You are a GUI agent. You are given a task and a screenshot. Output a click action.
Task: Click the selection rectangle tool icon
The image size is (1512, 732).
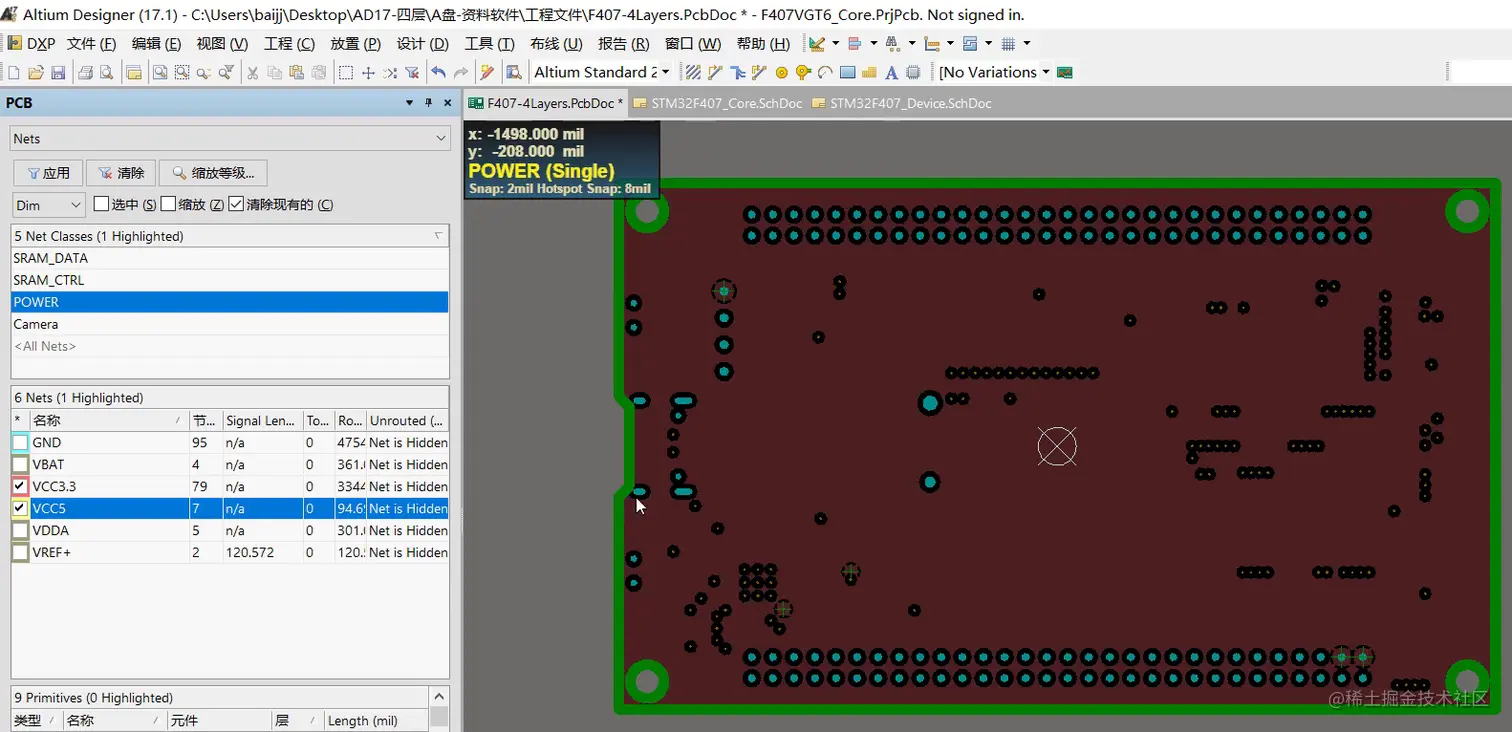(x=346, y=72)
